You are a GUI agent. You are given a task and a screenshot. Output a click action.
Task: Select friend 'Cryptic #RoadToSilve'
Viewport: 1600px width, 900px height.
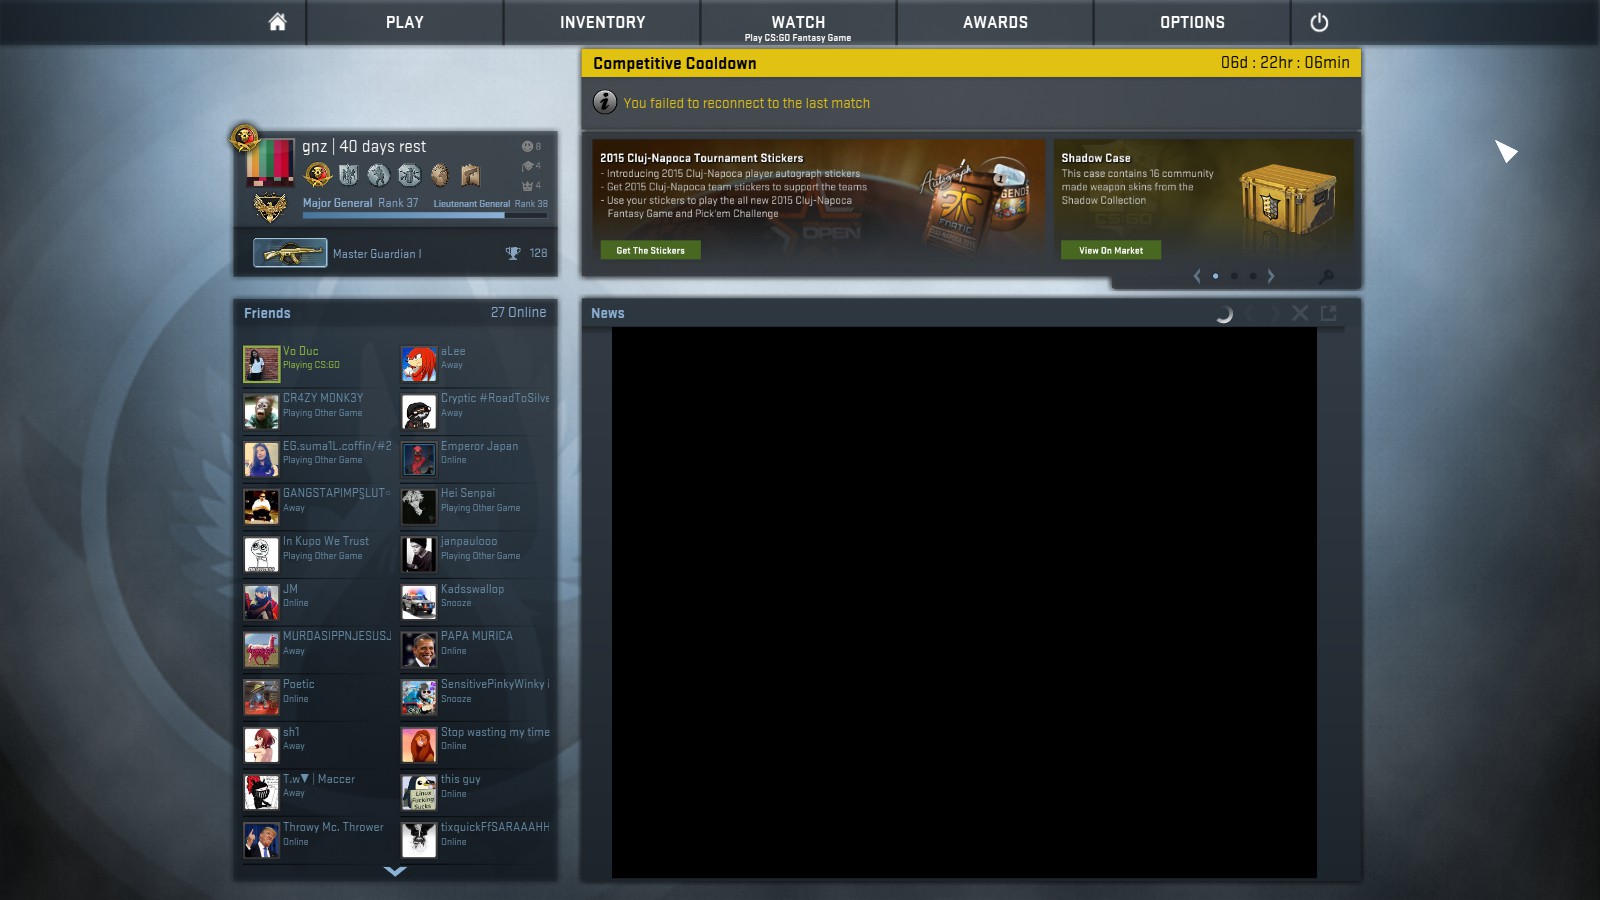(x=476, y=411)
